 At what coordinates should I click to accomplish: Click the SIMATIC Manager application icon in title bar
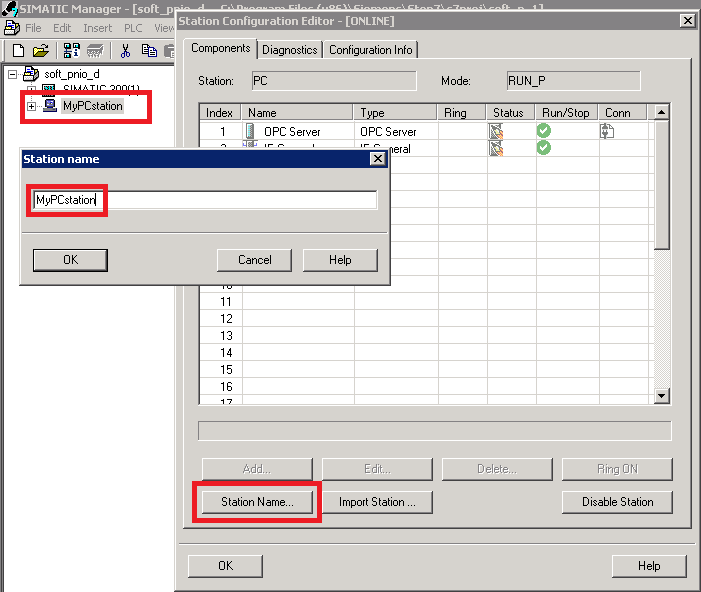[x=9, y=8]
